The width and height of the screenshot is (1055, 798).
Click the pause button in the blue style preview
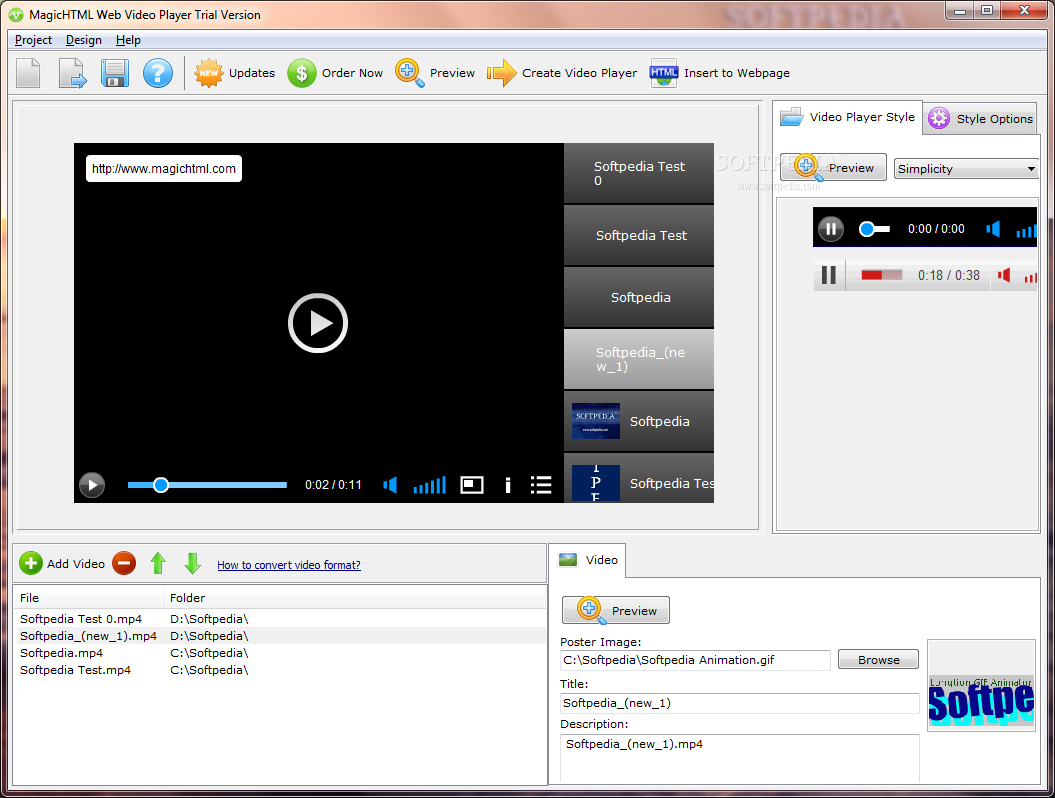pyautogui.click(x=831, y=229)
